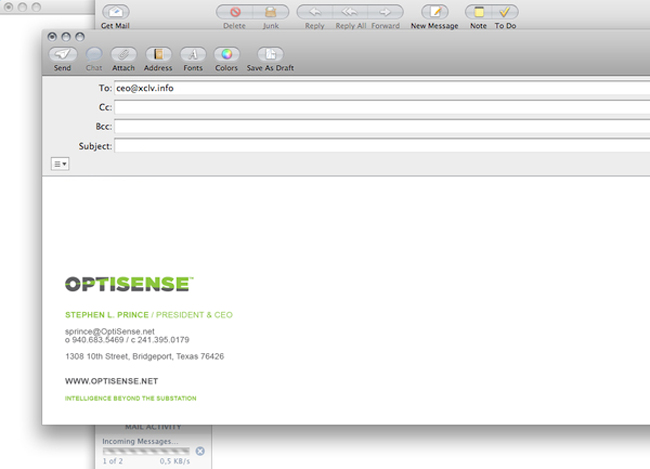Screen dimensions: 650x469
Task: Close the compose message window
Action: (x=52, y=37)
